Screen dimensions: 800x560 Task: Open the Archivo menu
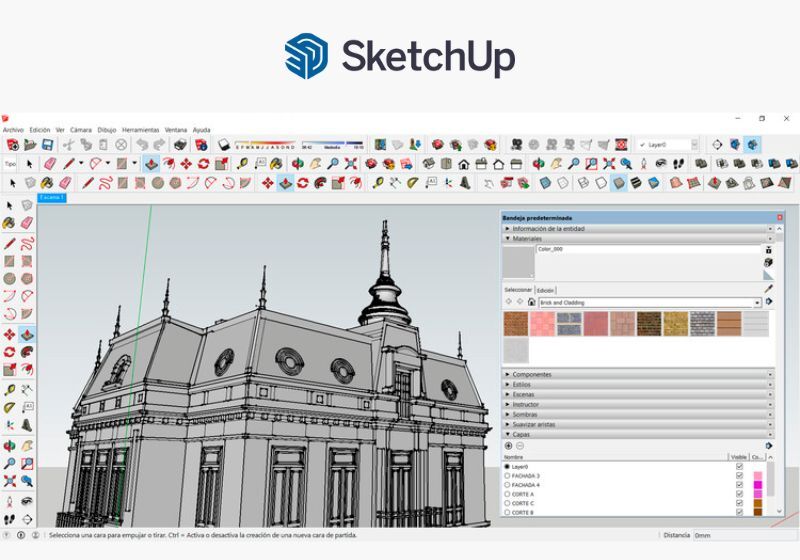point(13,130)
